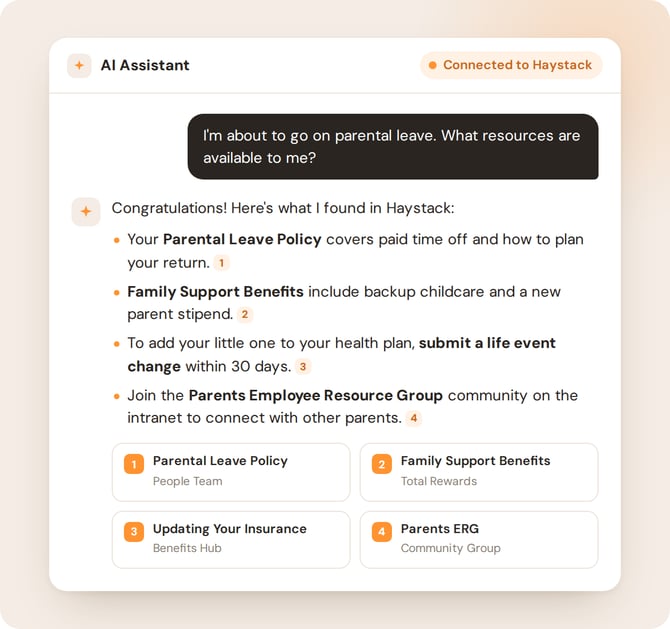670x629 pixels.
Task: Click the AI Assistant title text
Action: tap(145, 65)
